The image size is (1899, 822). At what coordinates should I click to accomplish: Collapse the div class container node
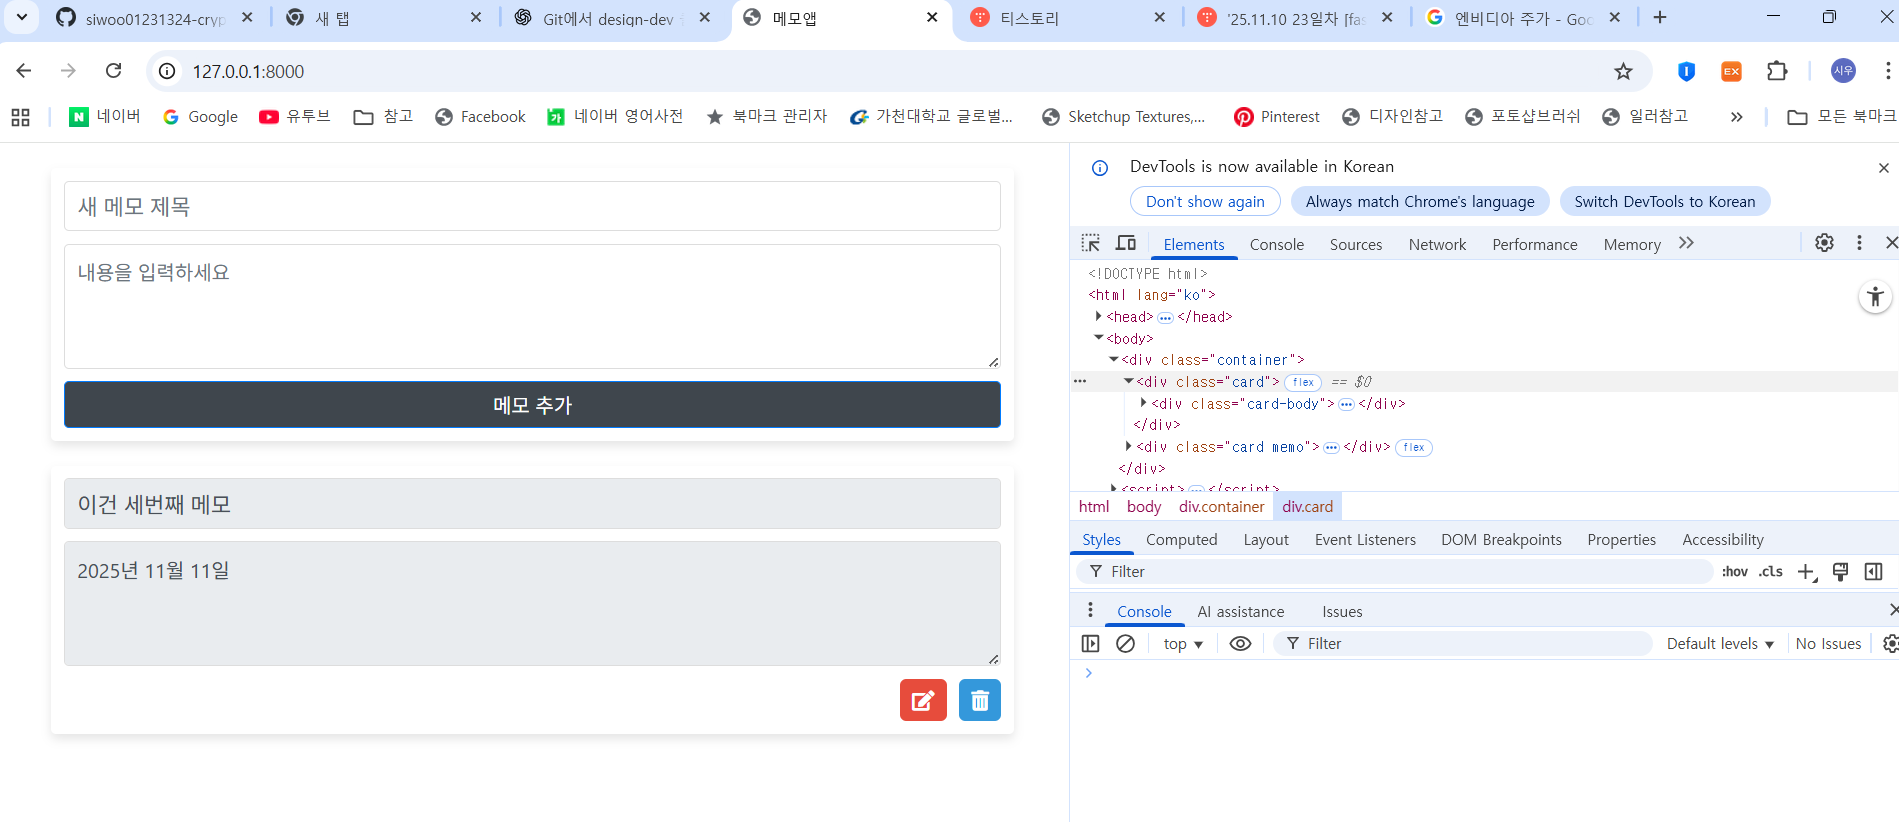(1113, 359)
